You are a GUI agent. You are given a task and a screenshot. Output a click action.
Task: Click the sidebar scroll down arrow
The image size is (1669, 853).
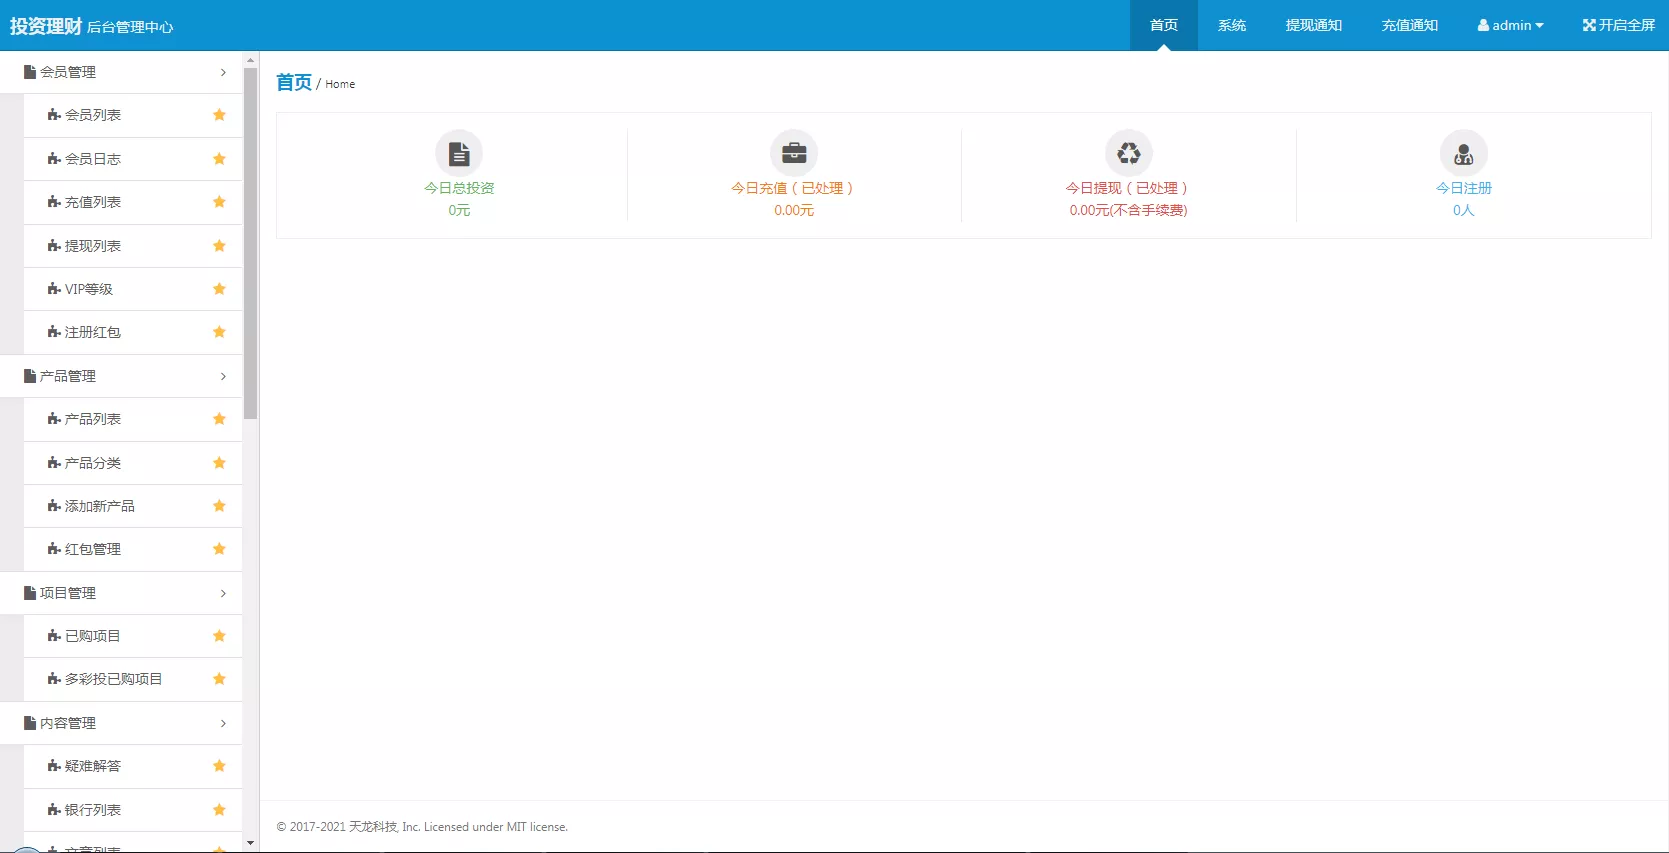(250, 843)
